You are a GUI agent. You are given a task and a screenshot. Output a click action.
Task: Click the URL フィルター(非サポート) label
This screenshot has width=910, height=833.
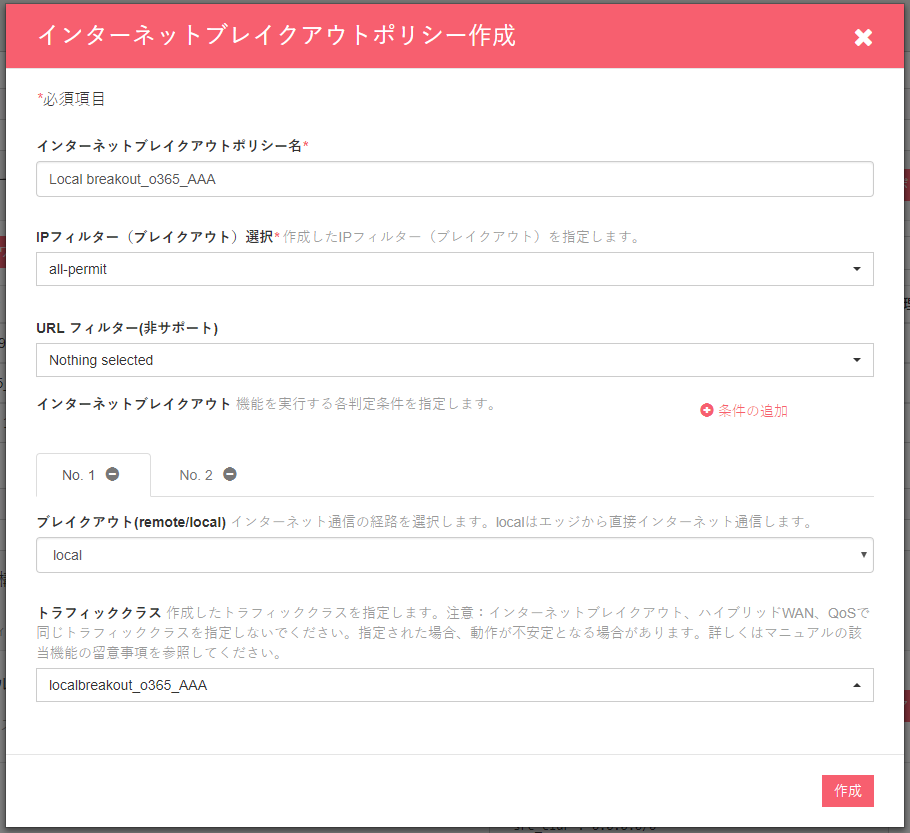point(127,328)
